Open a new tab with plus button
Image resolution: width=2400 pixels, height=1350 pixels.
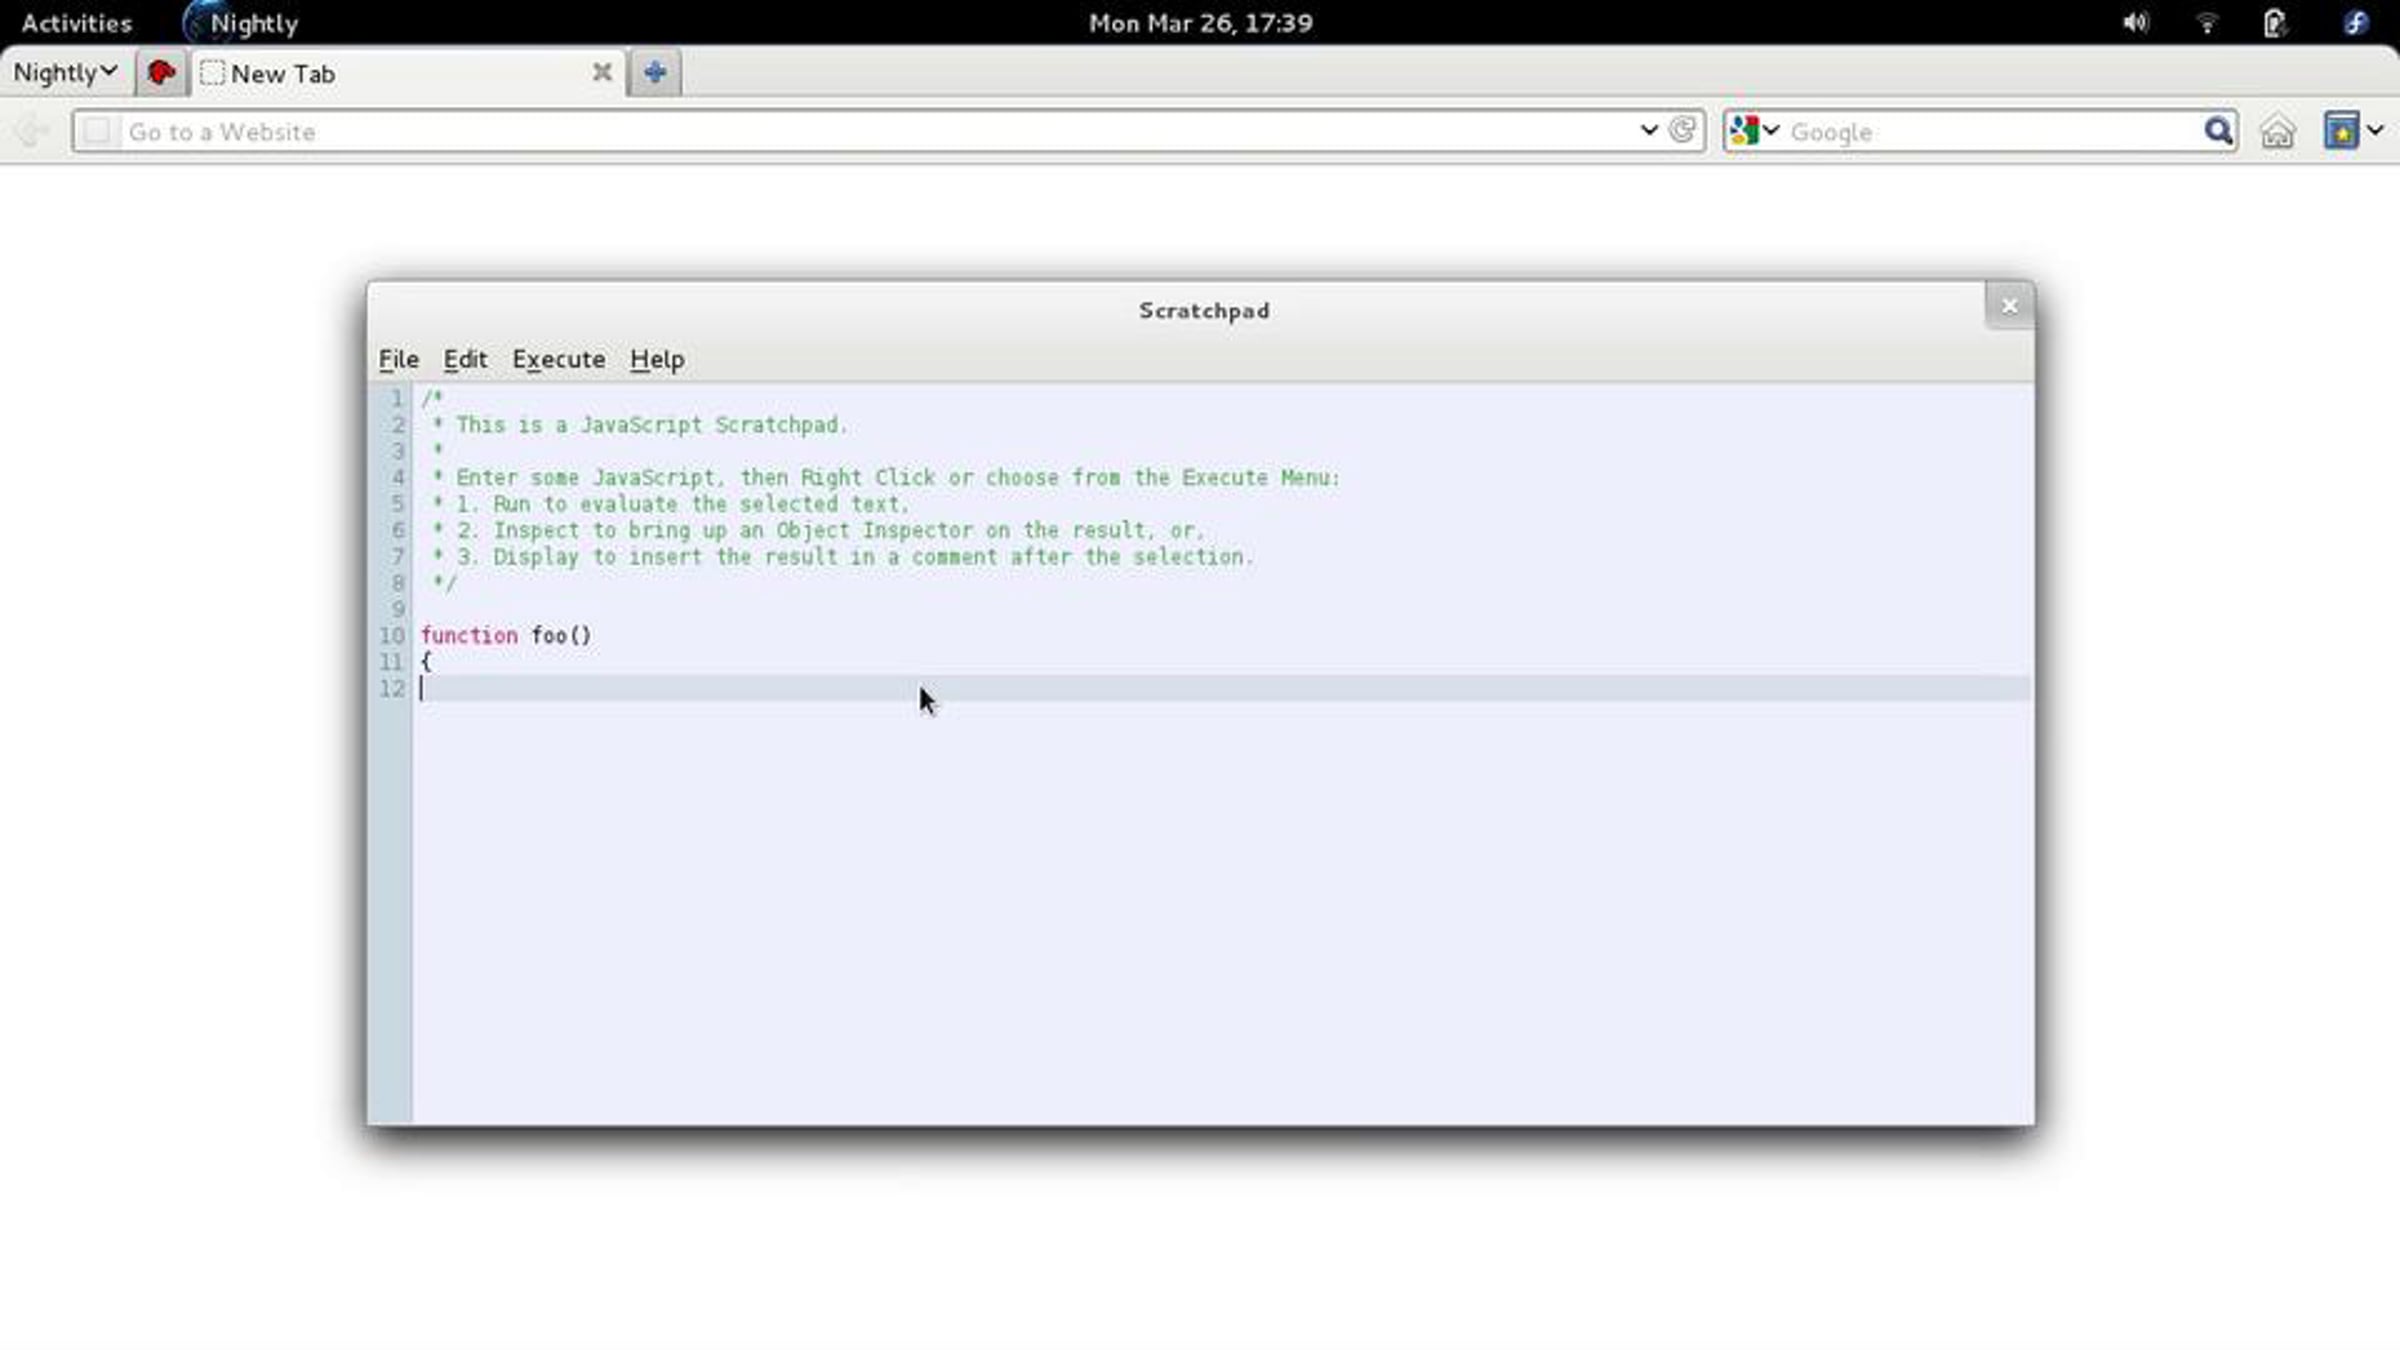pyautogui.click(x=655, y=72)
